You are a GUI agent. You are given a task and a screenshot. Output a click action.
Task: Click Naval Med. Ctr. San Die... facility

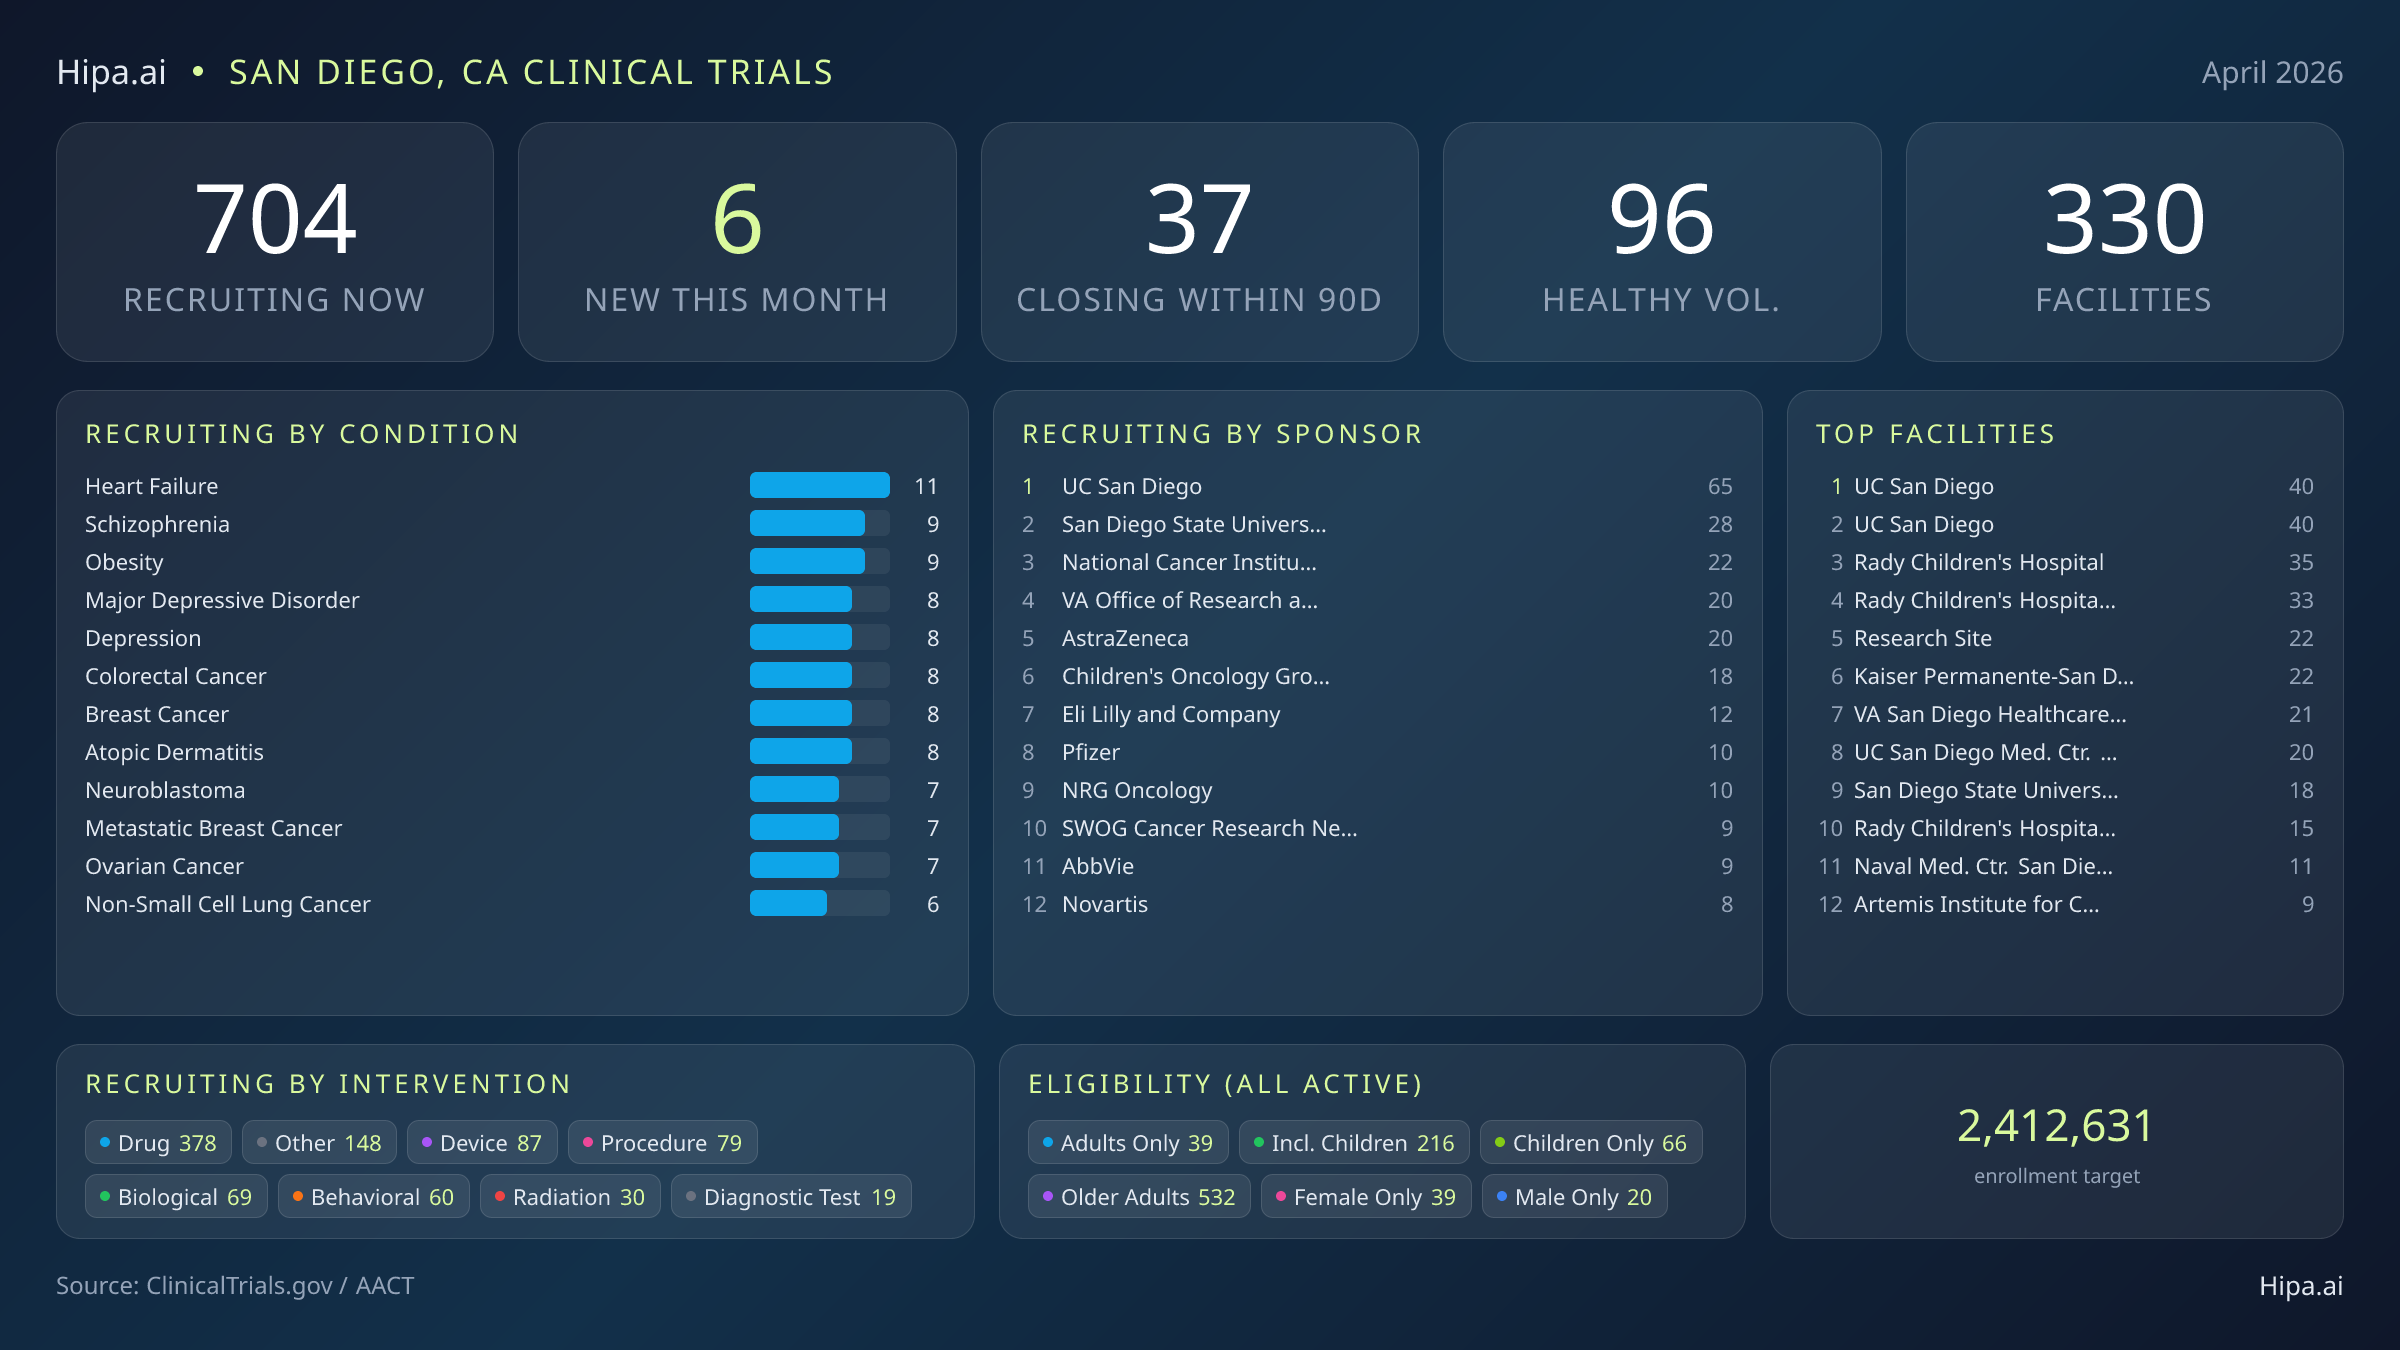coord(2065,866)
